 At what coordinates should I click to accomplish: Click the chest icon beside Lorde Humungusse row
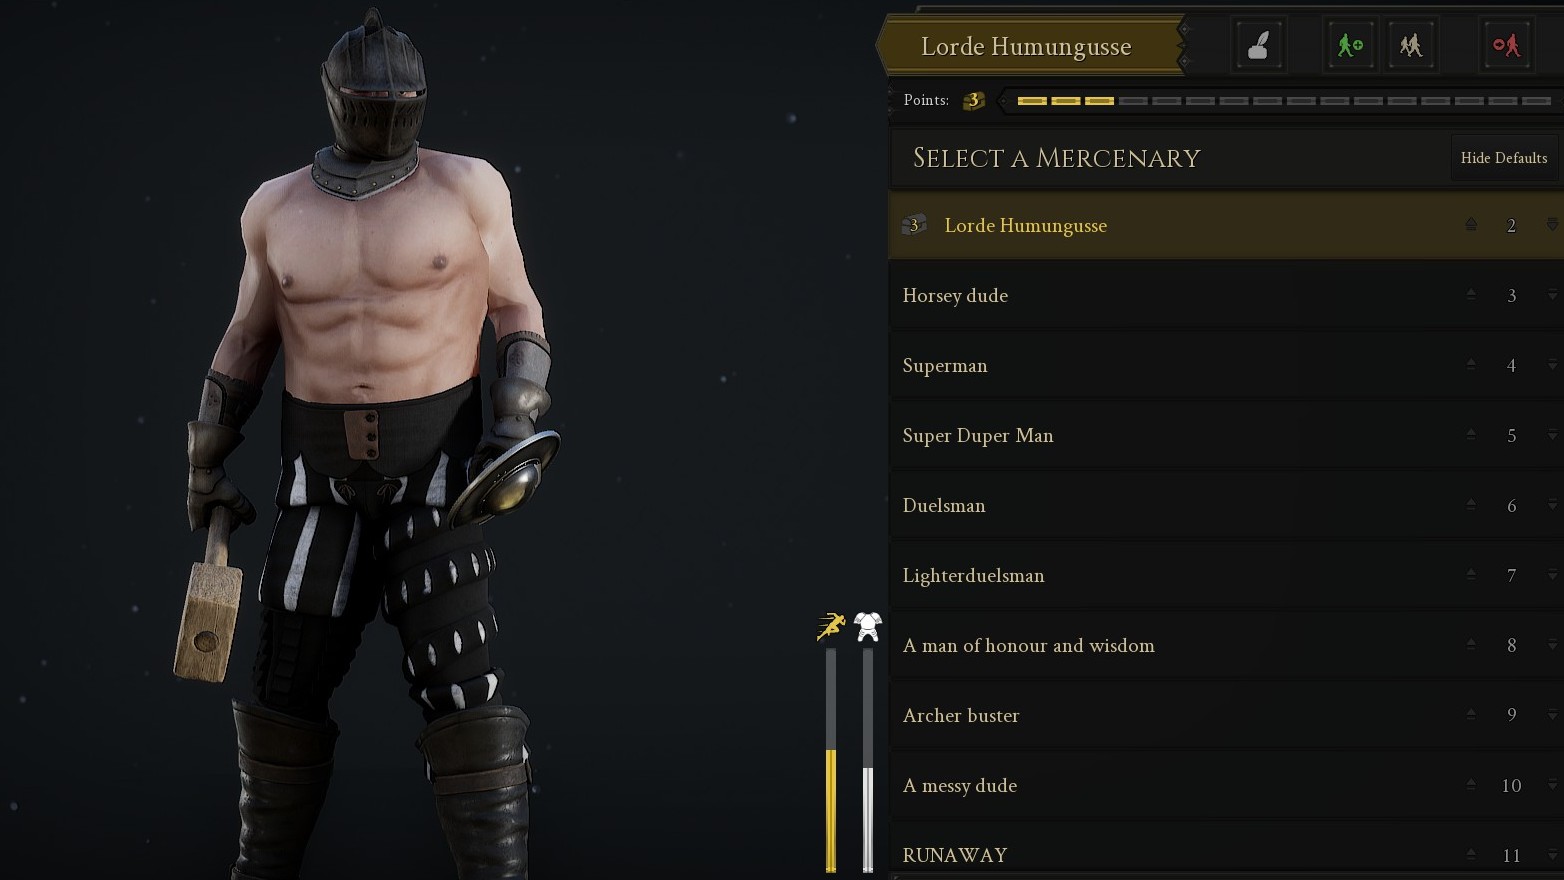point(914,225)
